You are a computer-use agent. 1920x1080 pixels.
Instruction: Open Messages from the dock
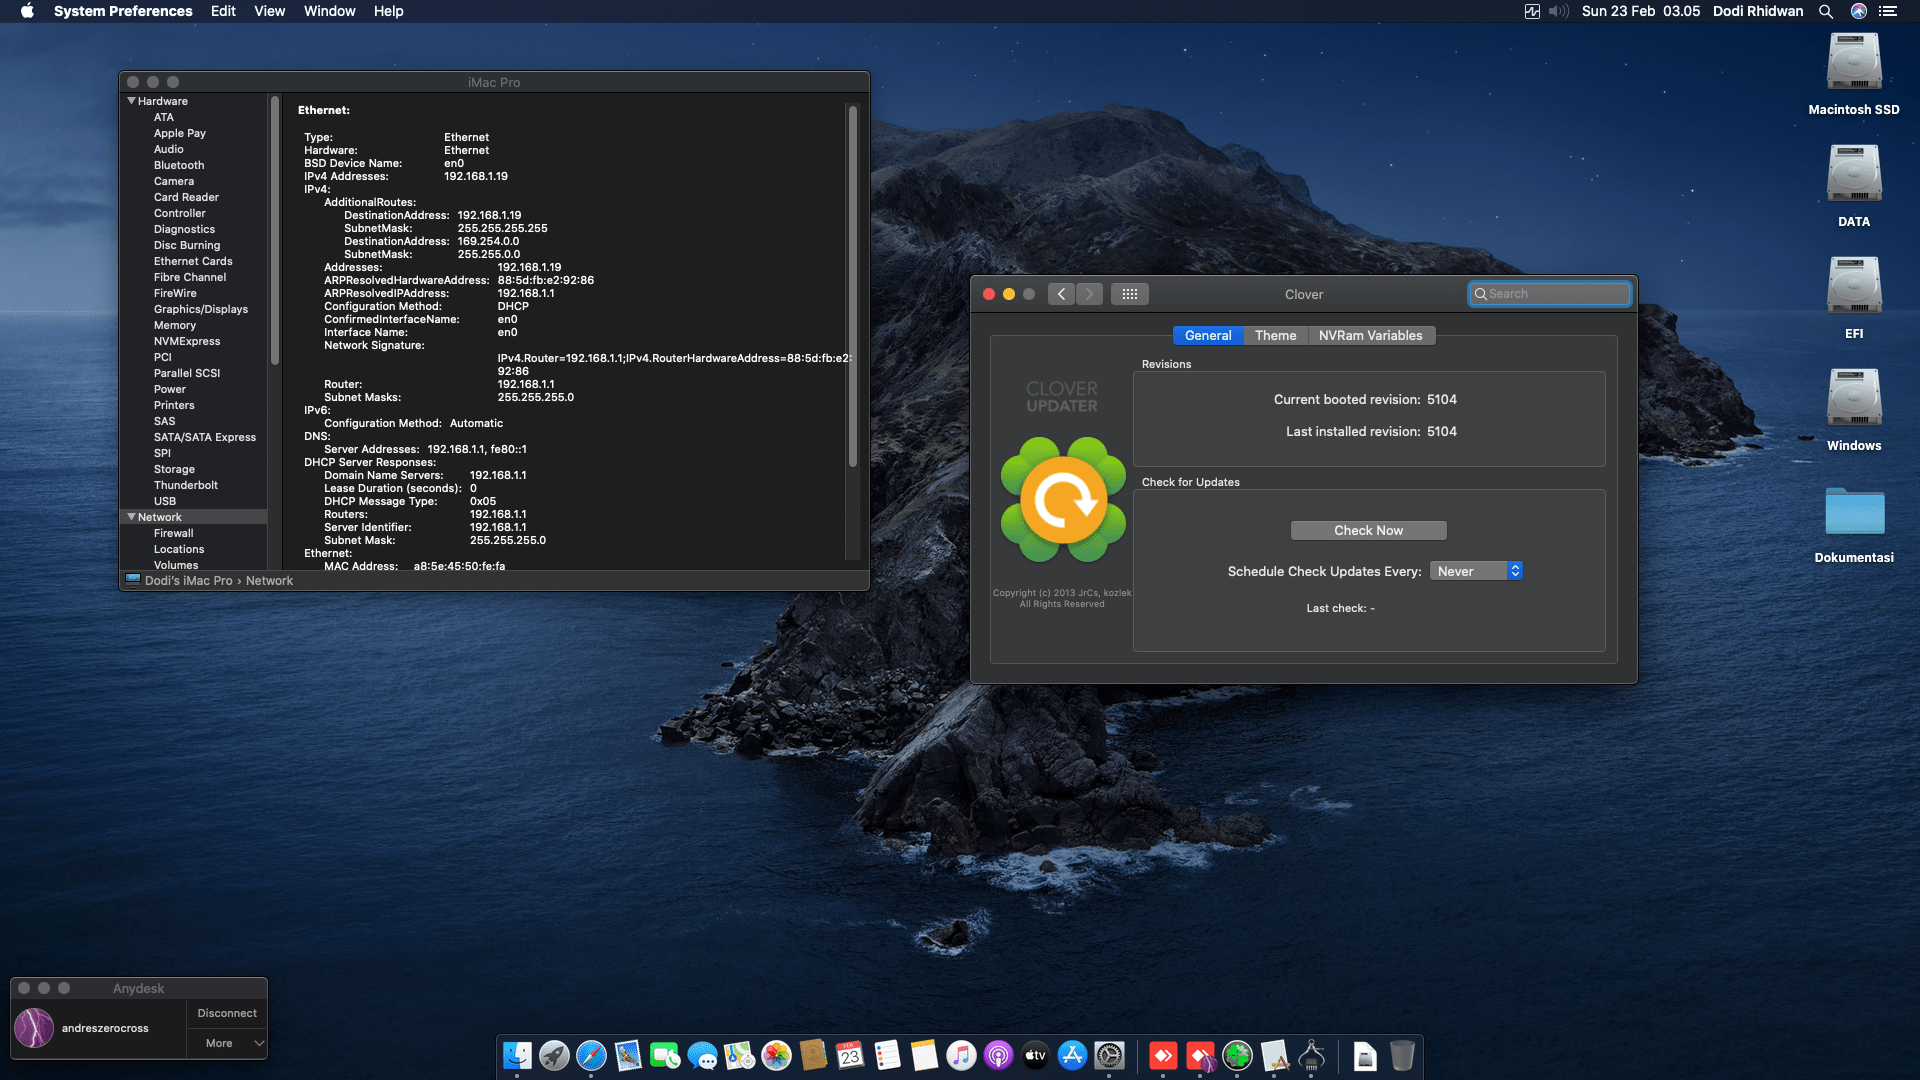coord(702,1055)
